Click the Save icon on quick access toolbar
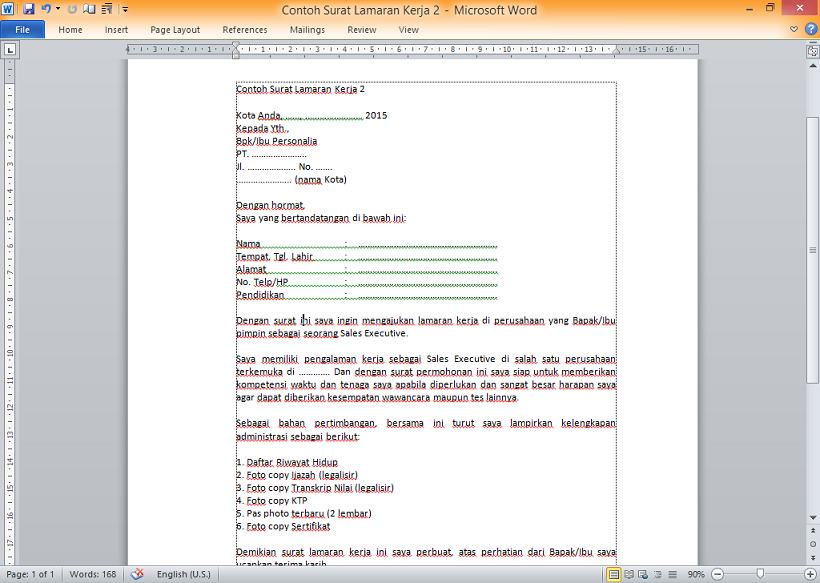The height and width of the screenshot is (583, 820). (28, 9)
